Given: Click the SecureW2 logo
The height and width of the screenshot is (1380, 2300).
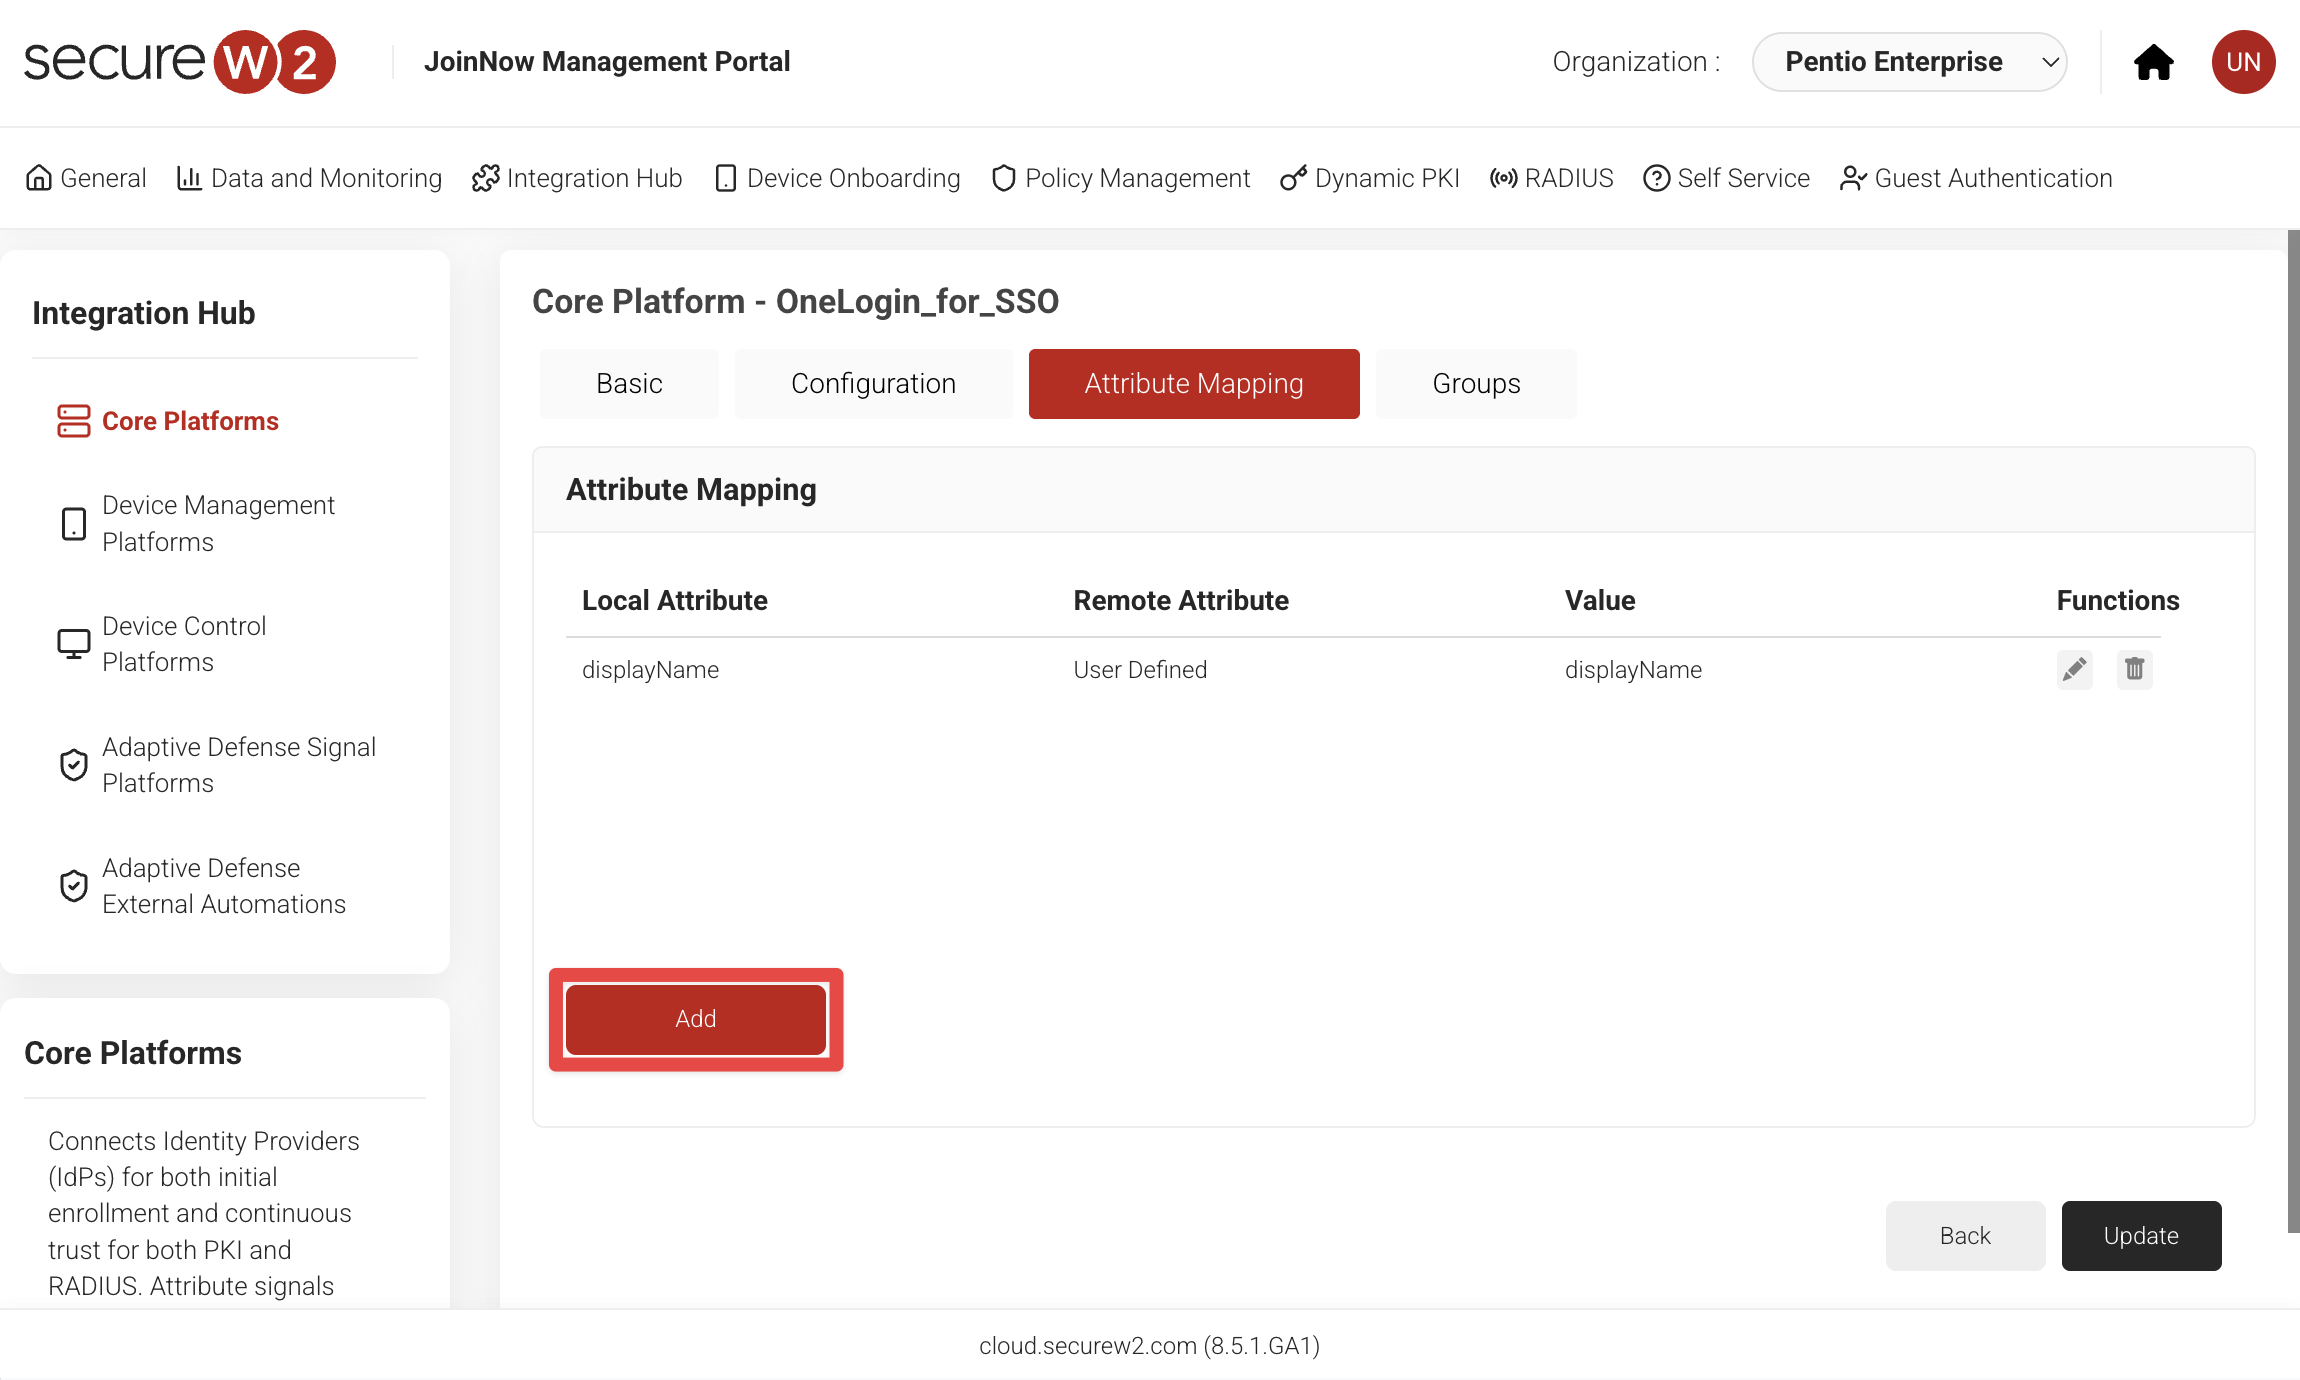Looking at the screenshot, I should click(180, 62).
